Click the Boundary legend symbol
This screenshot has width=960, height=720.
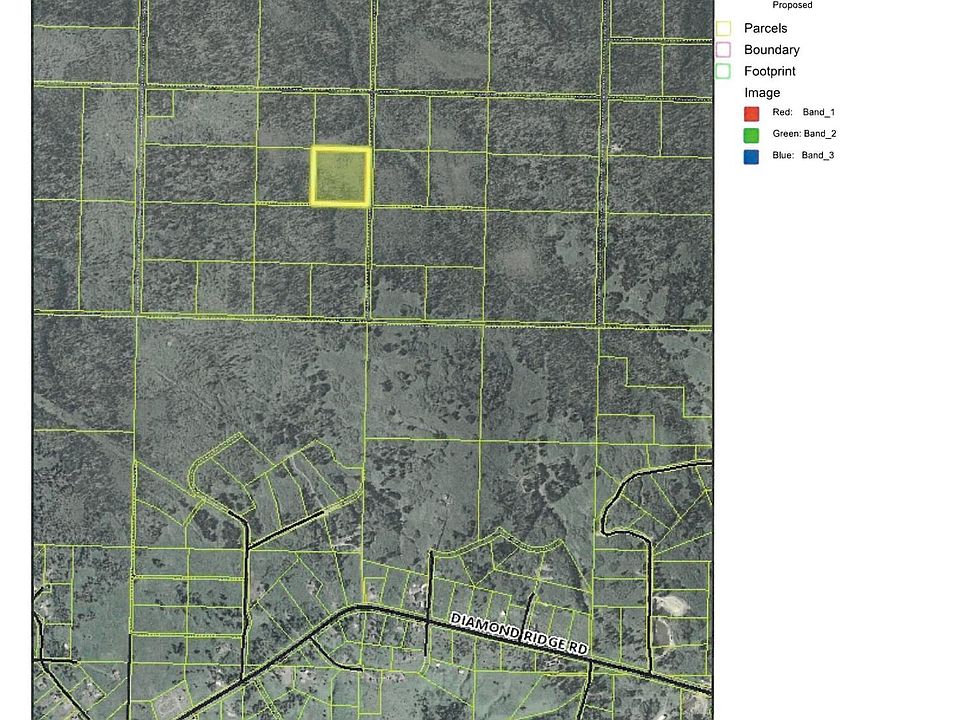(723, 50)
